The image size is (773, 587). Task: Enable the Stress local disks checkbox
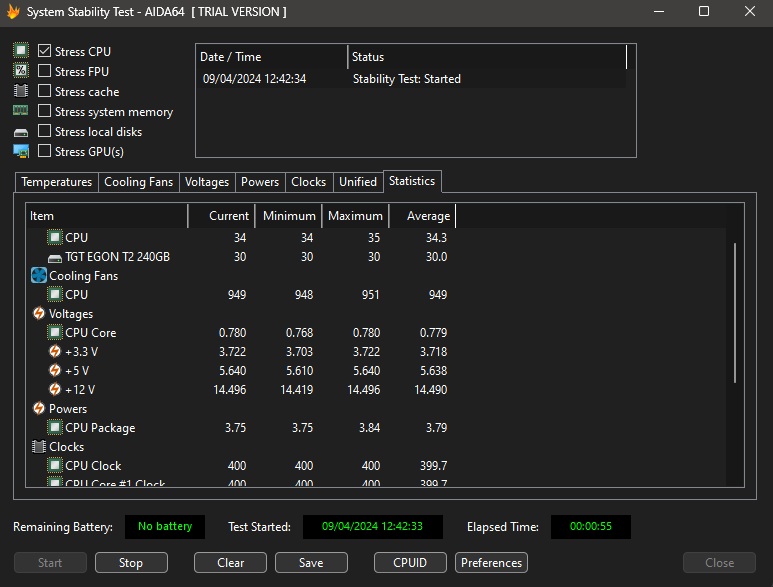click(x=44, y=131)
